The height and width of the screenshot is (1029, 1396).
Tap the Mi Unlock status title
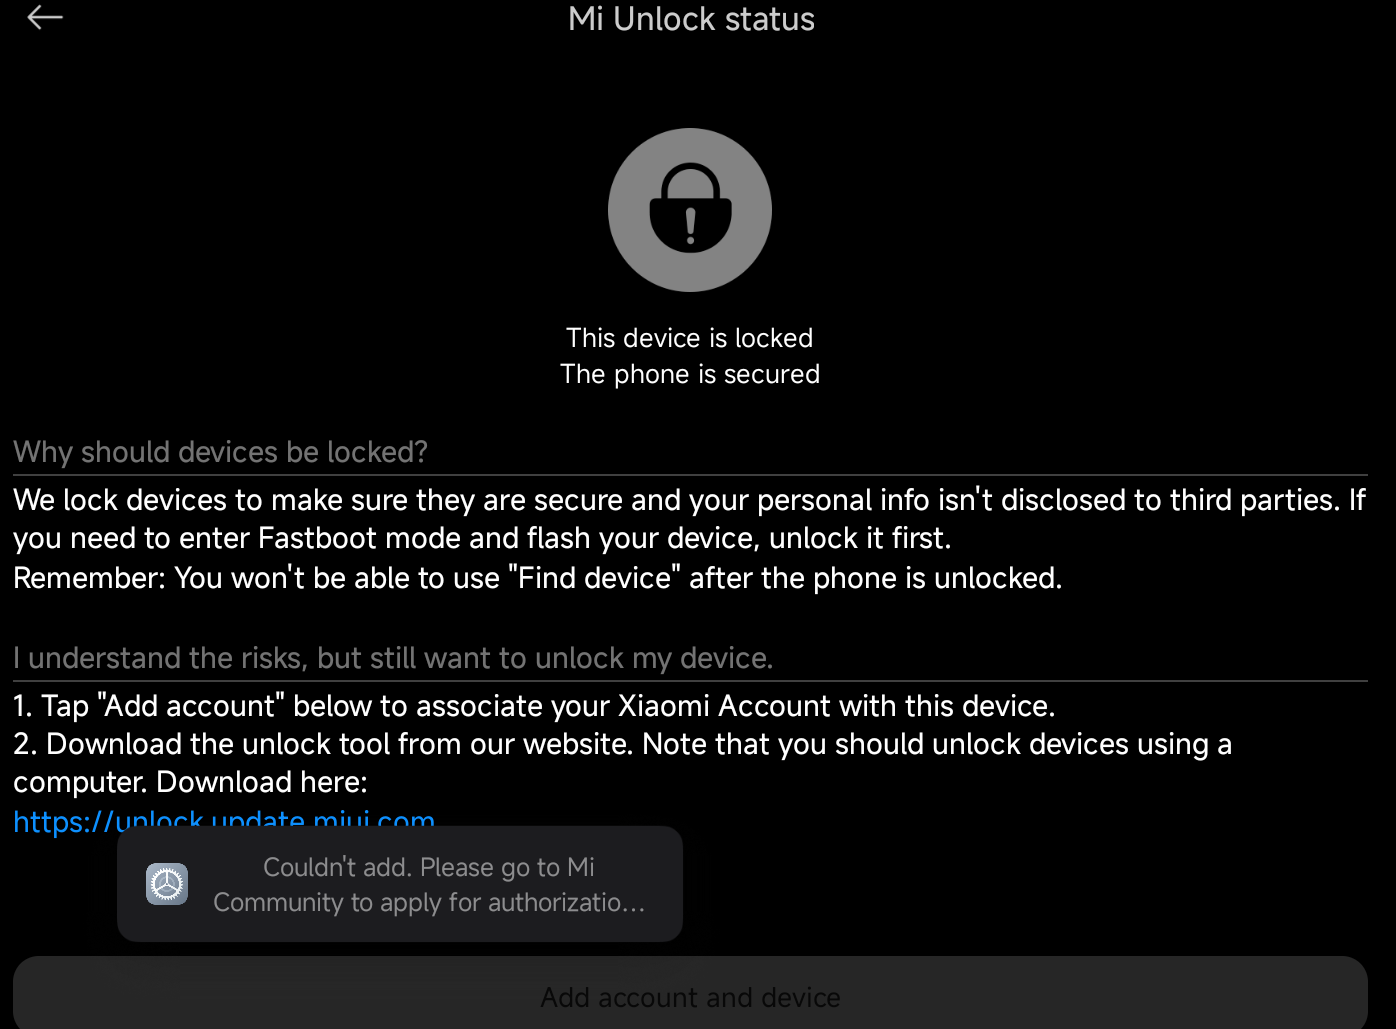pyautogui.click(x=691, y=19)
